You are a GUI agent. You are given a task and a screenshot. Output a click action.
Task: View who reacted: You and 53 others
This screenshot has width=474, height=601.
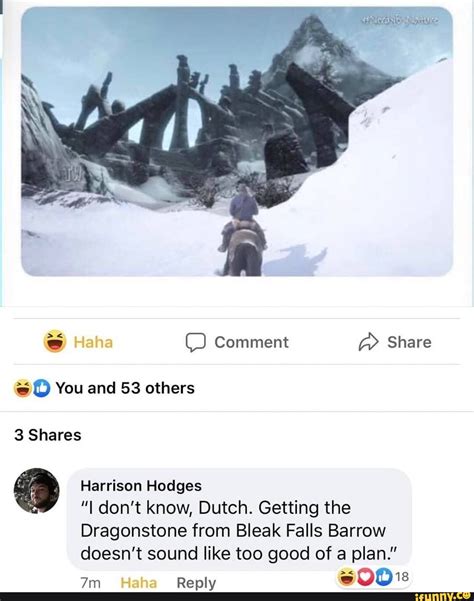tap(125, 388)
